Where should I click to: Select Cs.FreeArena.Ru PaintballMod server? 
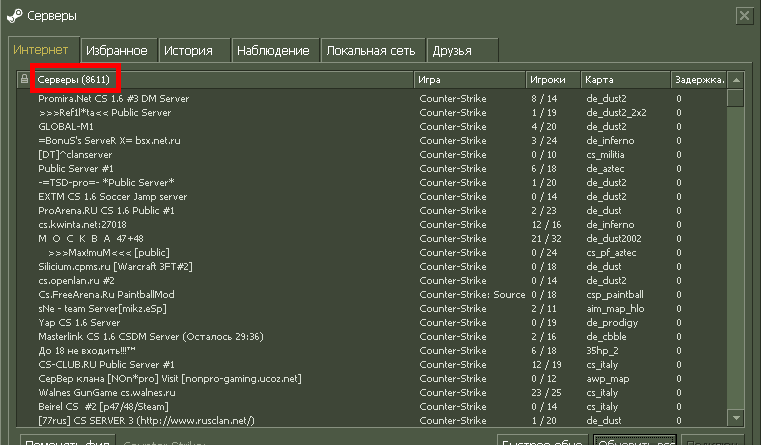(x=372, y=295)
